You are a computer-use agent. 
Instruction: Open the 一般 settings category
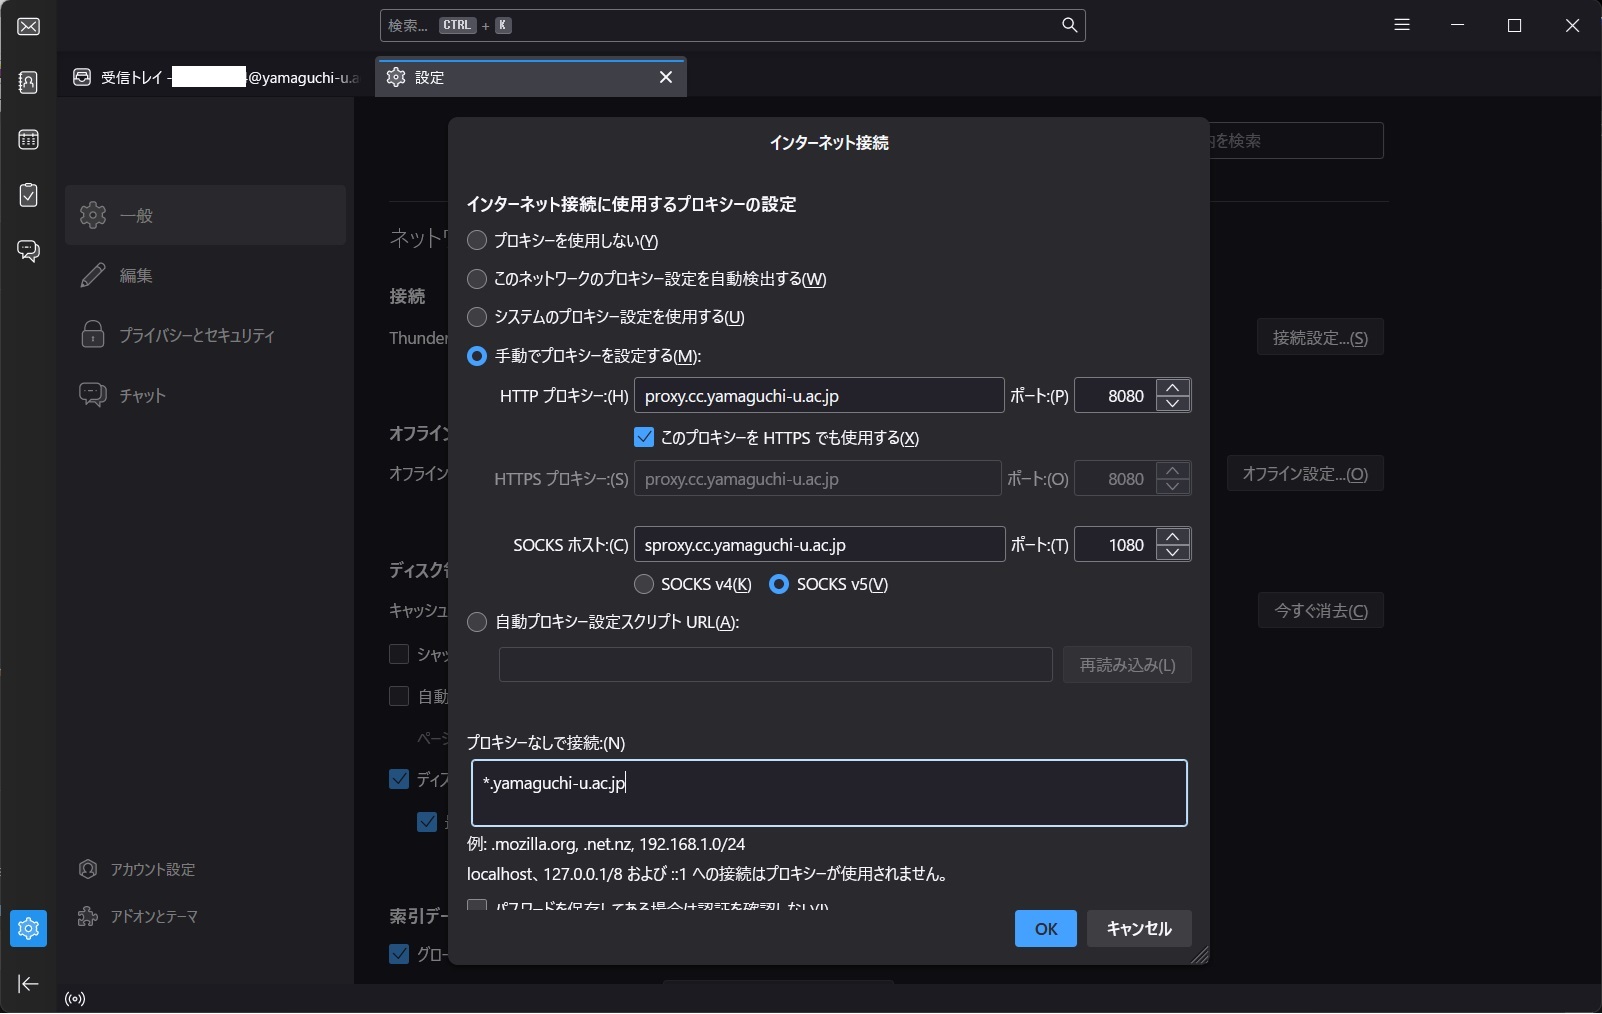coord(205,215)
